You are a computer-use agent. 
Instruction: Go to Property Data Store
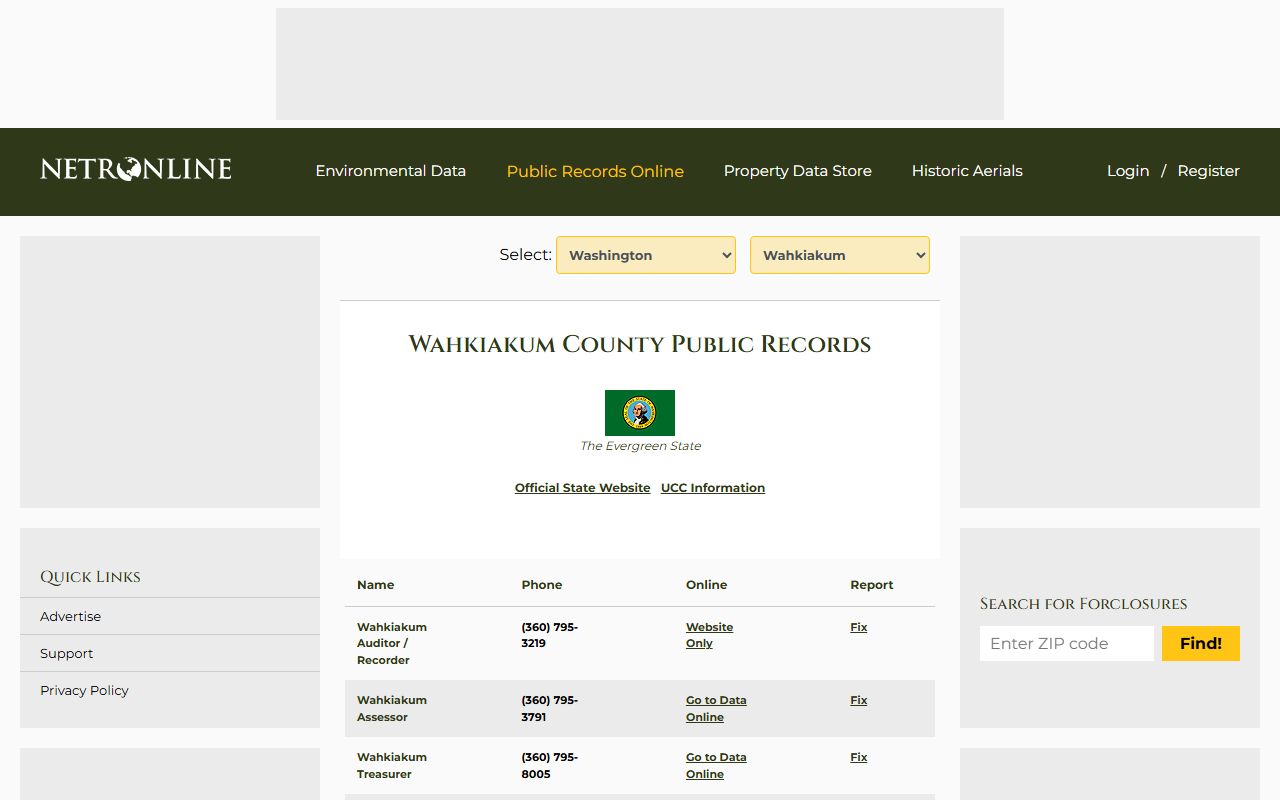click(x=798, y=171)
